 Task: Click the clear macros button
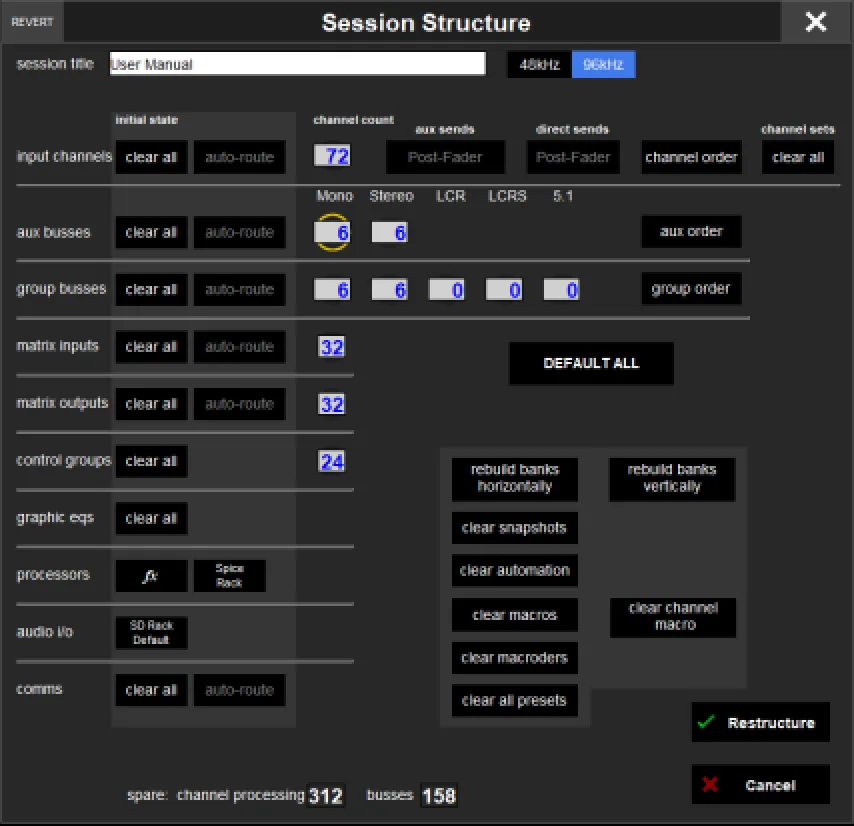515,615
